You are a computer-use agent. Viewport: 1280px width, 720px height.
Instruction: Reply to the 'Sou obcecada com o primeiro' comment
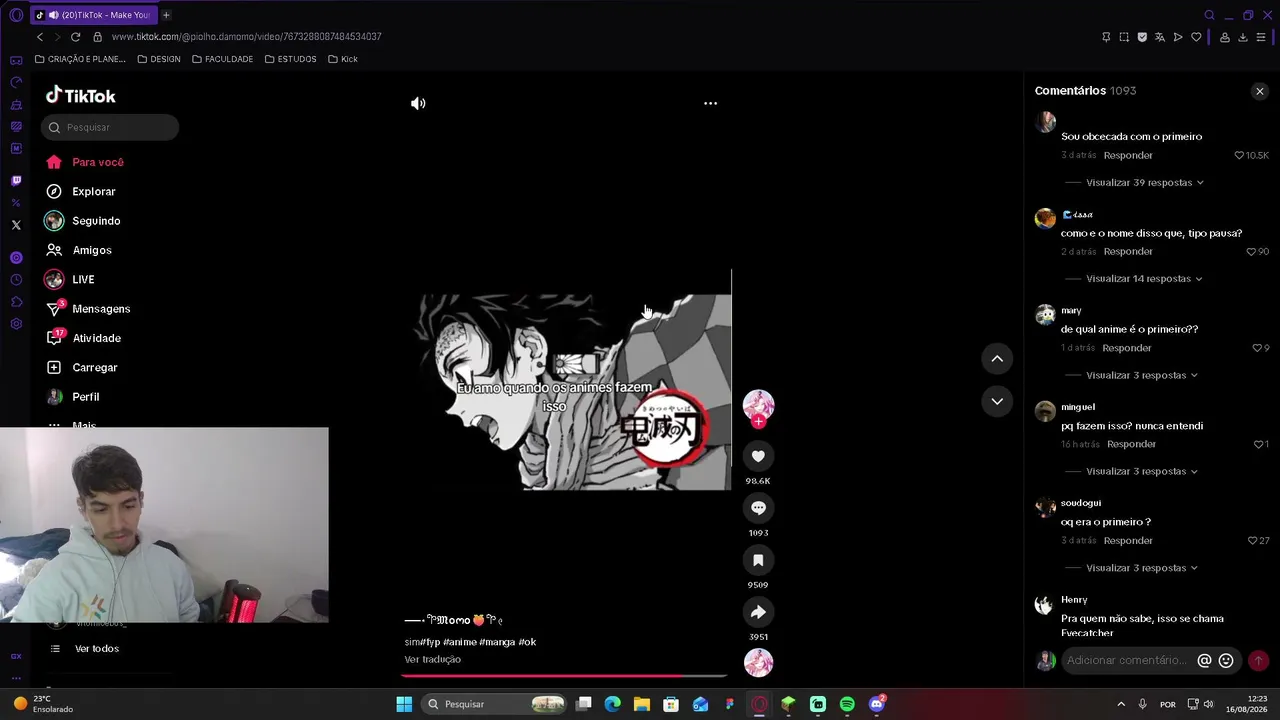click(1128, 155)
